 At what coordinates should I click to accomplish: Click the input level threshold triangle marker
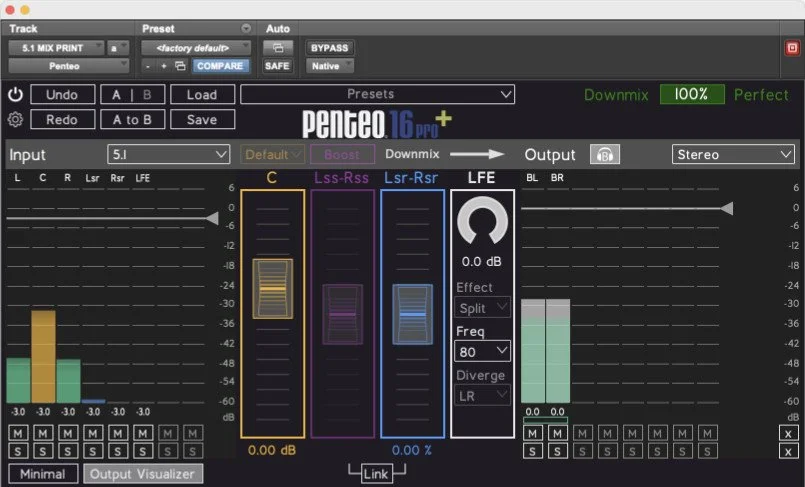213,219
